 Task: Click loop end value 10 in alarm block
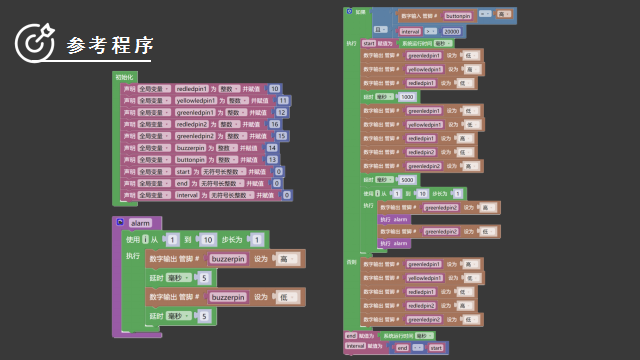(208, 240)
